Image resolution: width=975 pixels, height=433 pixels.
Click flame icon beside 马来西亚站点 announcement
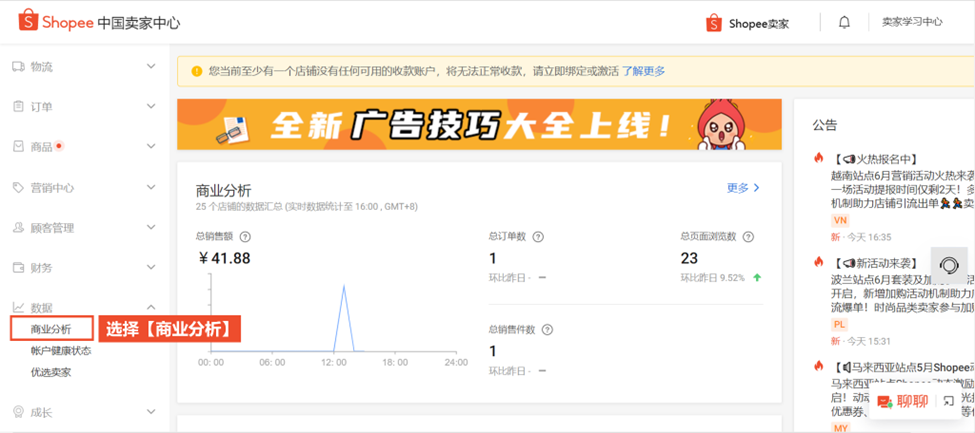click(x=819, y=366)
